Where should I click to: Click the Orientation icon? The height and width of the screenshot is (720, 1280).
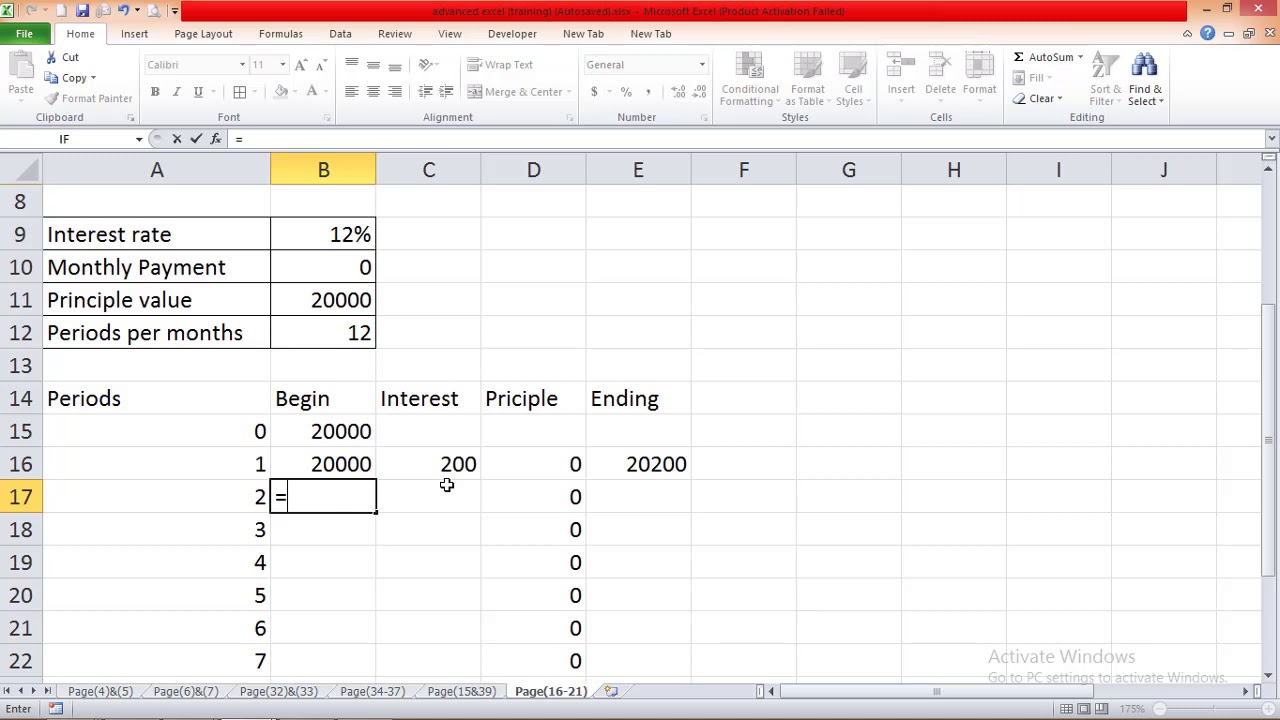point(426,65)
